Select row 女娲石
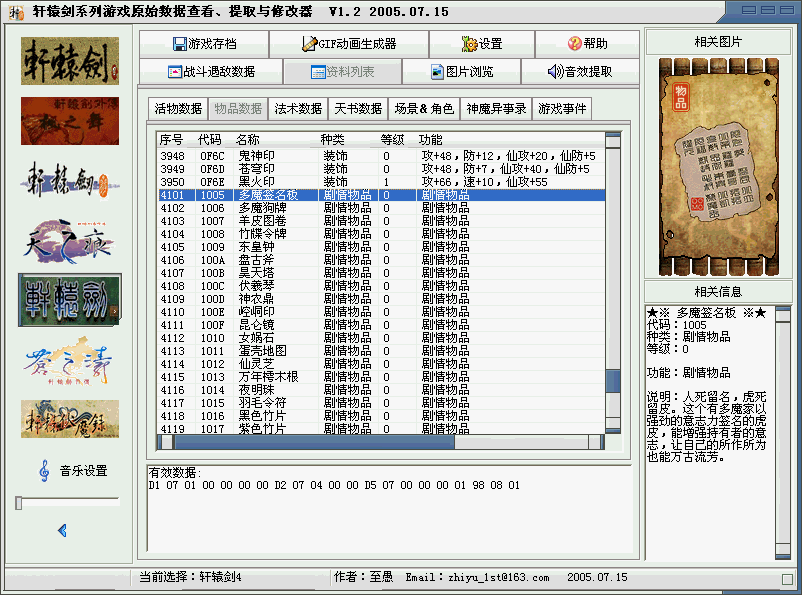 point(381,338)
